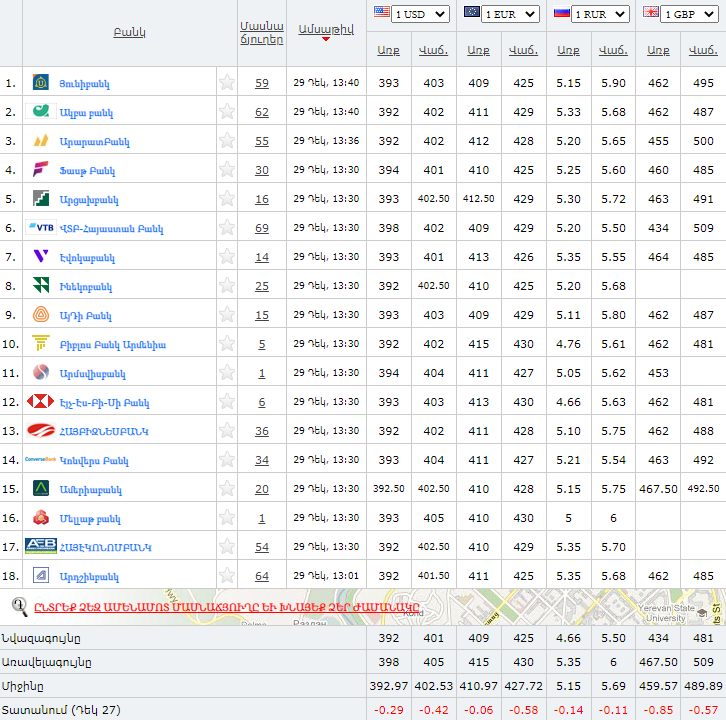Open the branch count 69 link
The height and width of the screenshot is (720, 726).
[262, 228]
